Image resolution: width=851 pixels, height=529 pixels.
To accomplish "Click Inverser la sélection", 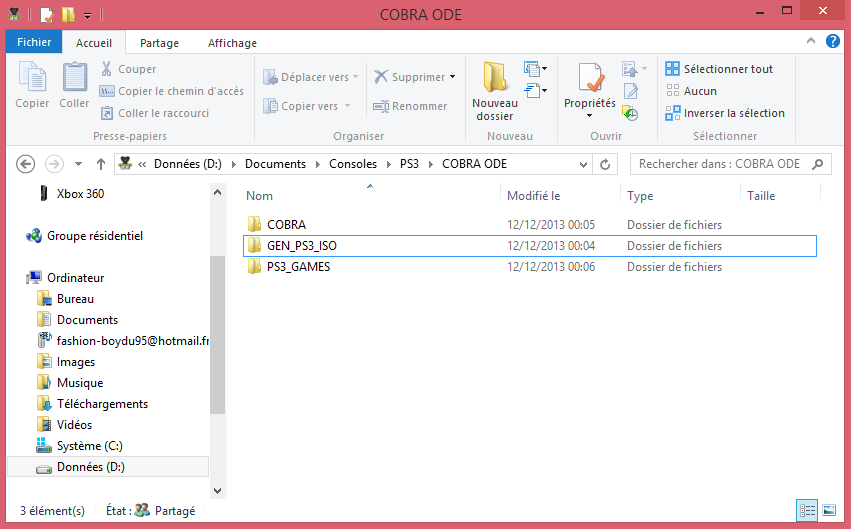I will 725,113.
